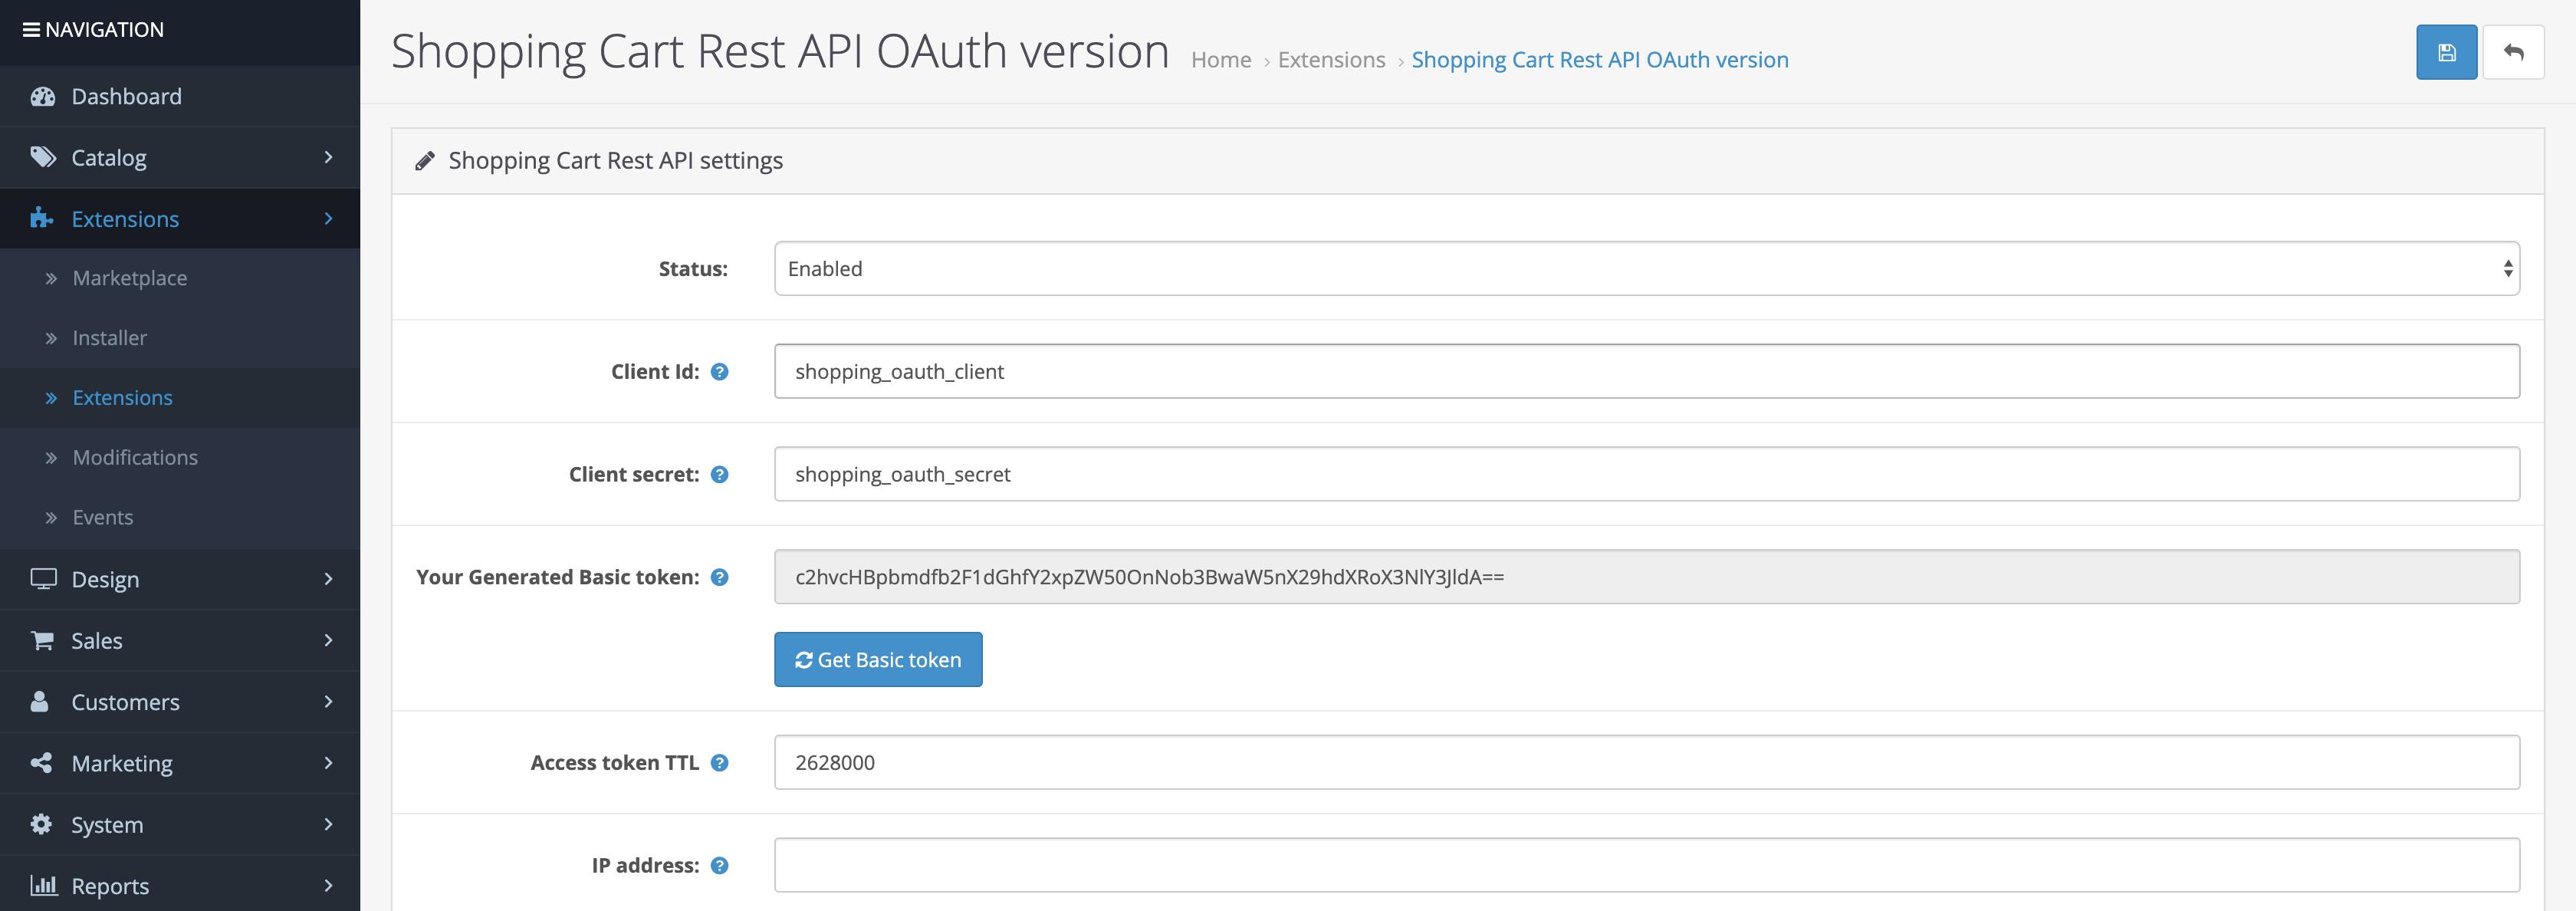Open the Status dropdown showing Enabled

click(x=1646, y=269)
